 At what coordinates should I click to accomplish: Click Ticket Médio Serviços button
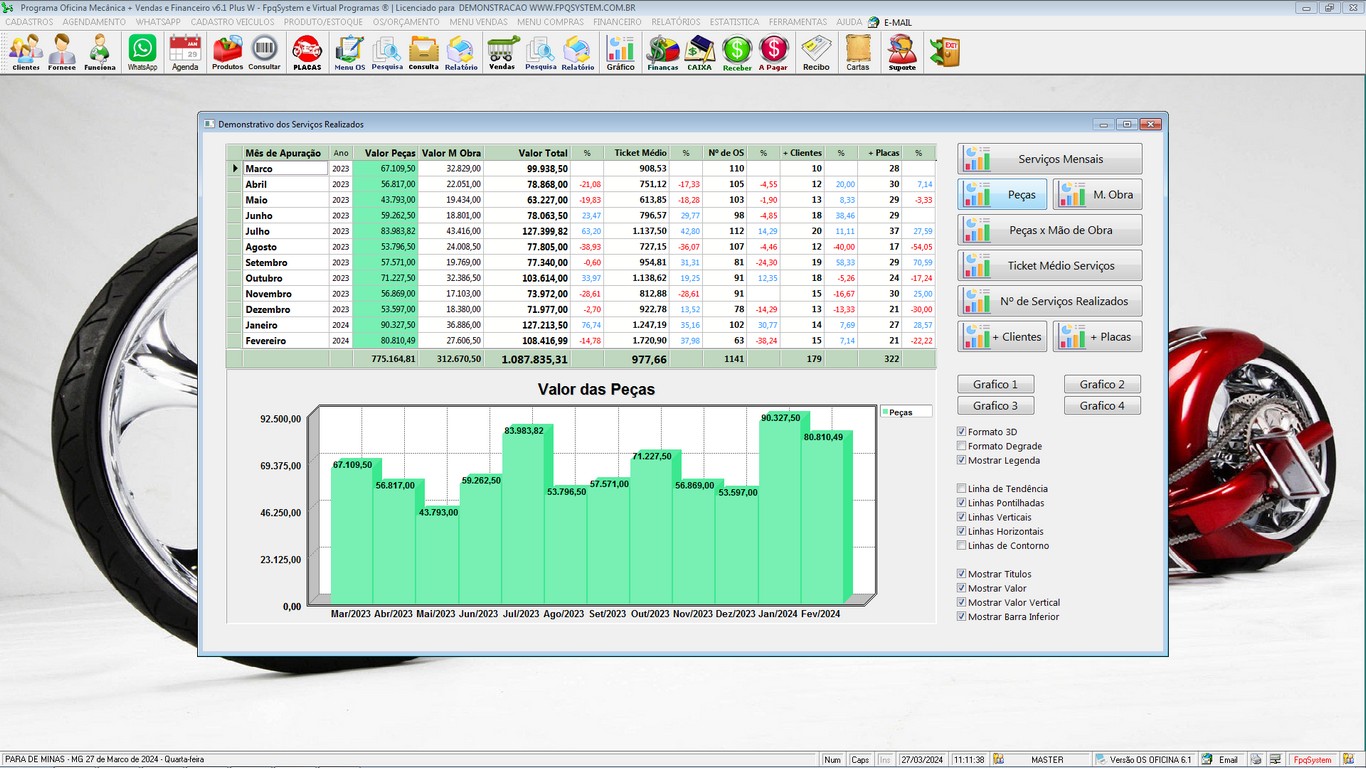tap(1050, 266)
